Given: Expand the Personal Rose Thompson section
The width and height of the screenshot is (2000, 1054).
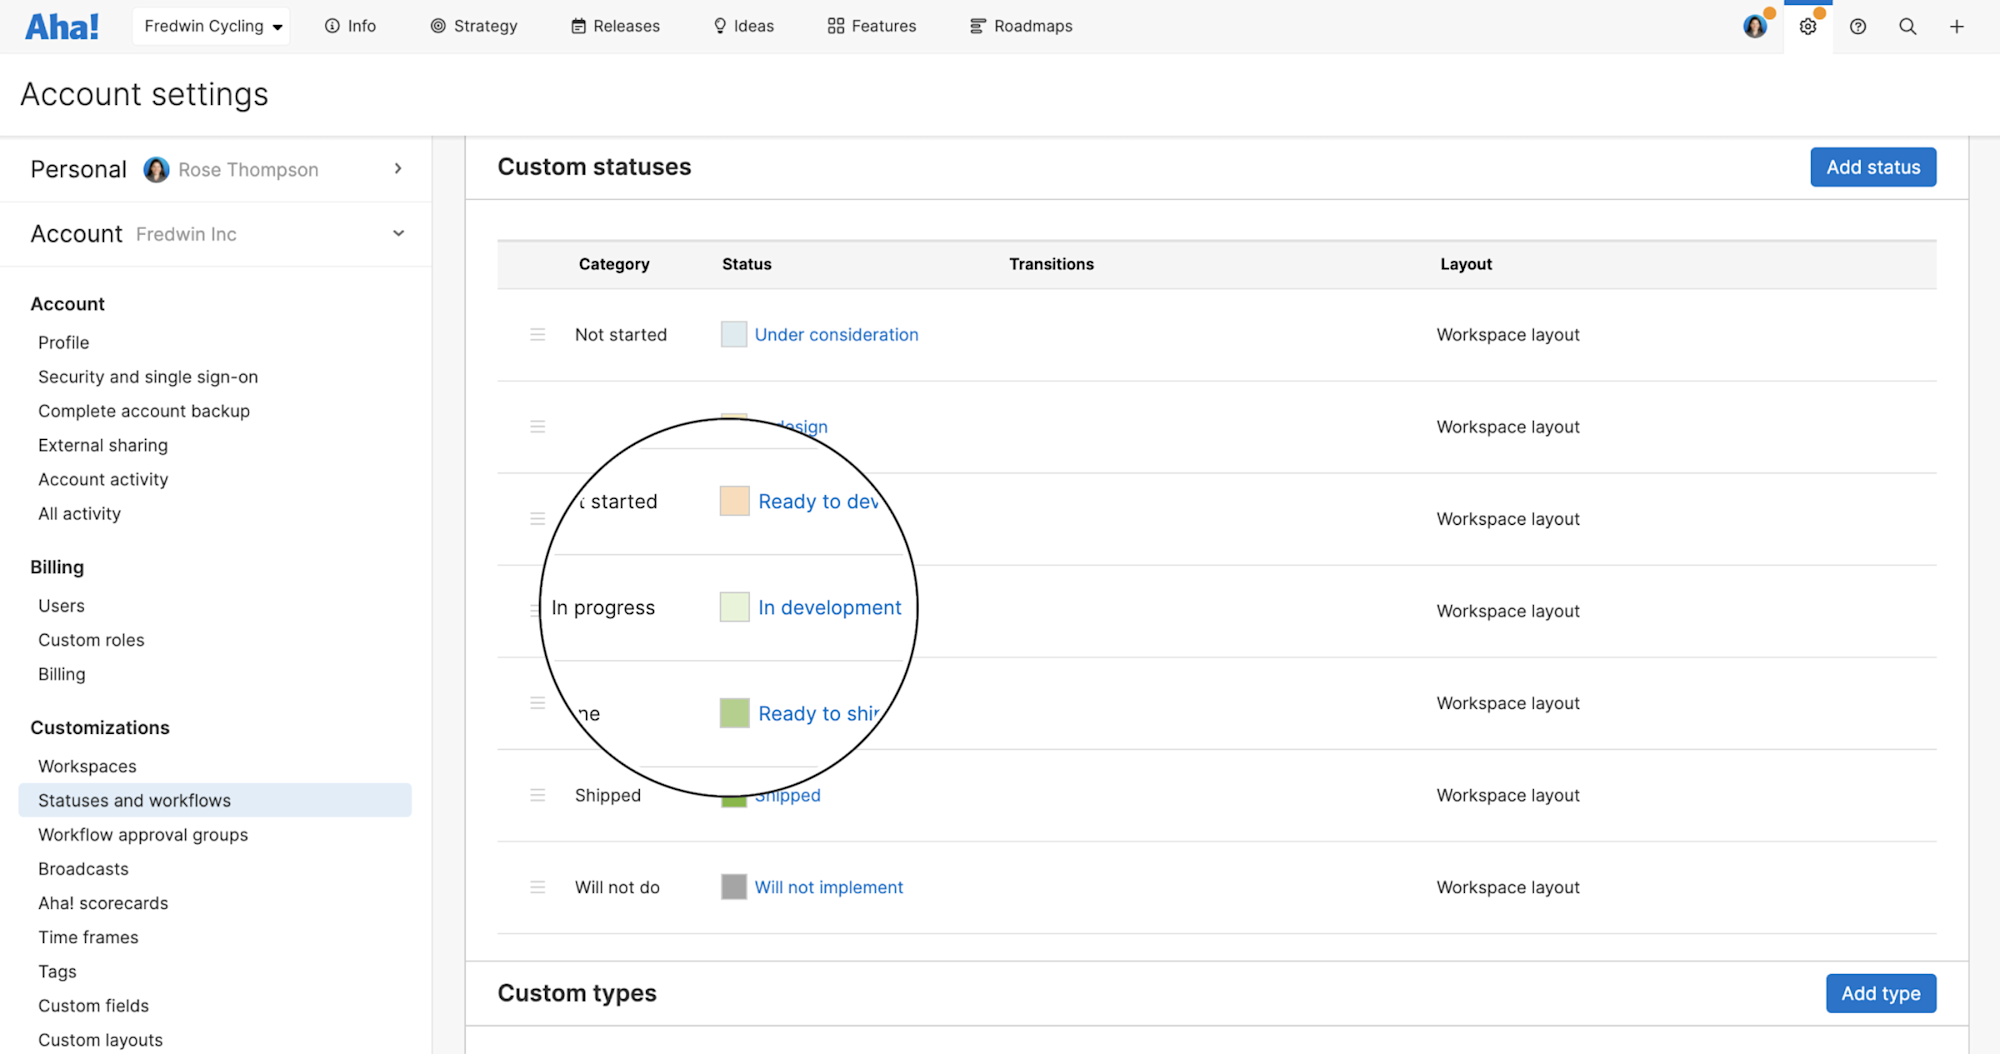Looking at the screenshot, I should (398, 169).
